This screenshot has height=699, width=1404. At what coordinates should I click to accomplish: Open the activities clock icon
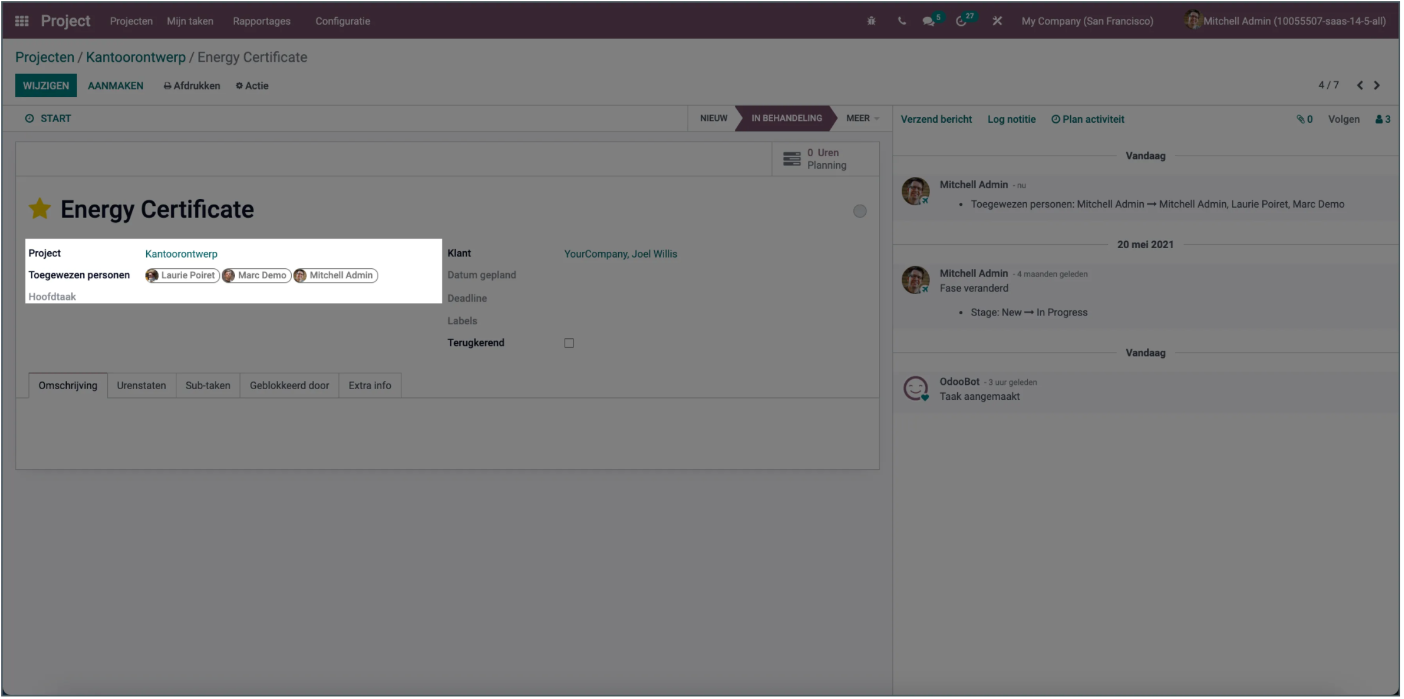[x=963, y=21]
